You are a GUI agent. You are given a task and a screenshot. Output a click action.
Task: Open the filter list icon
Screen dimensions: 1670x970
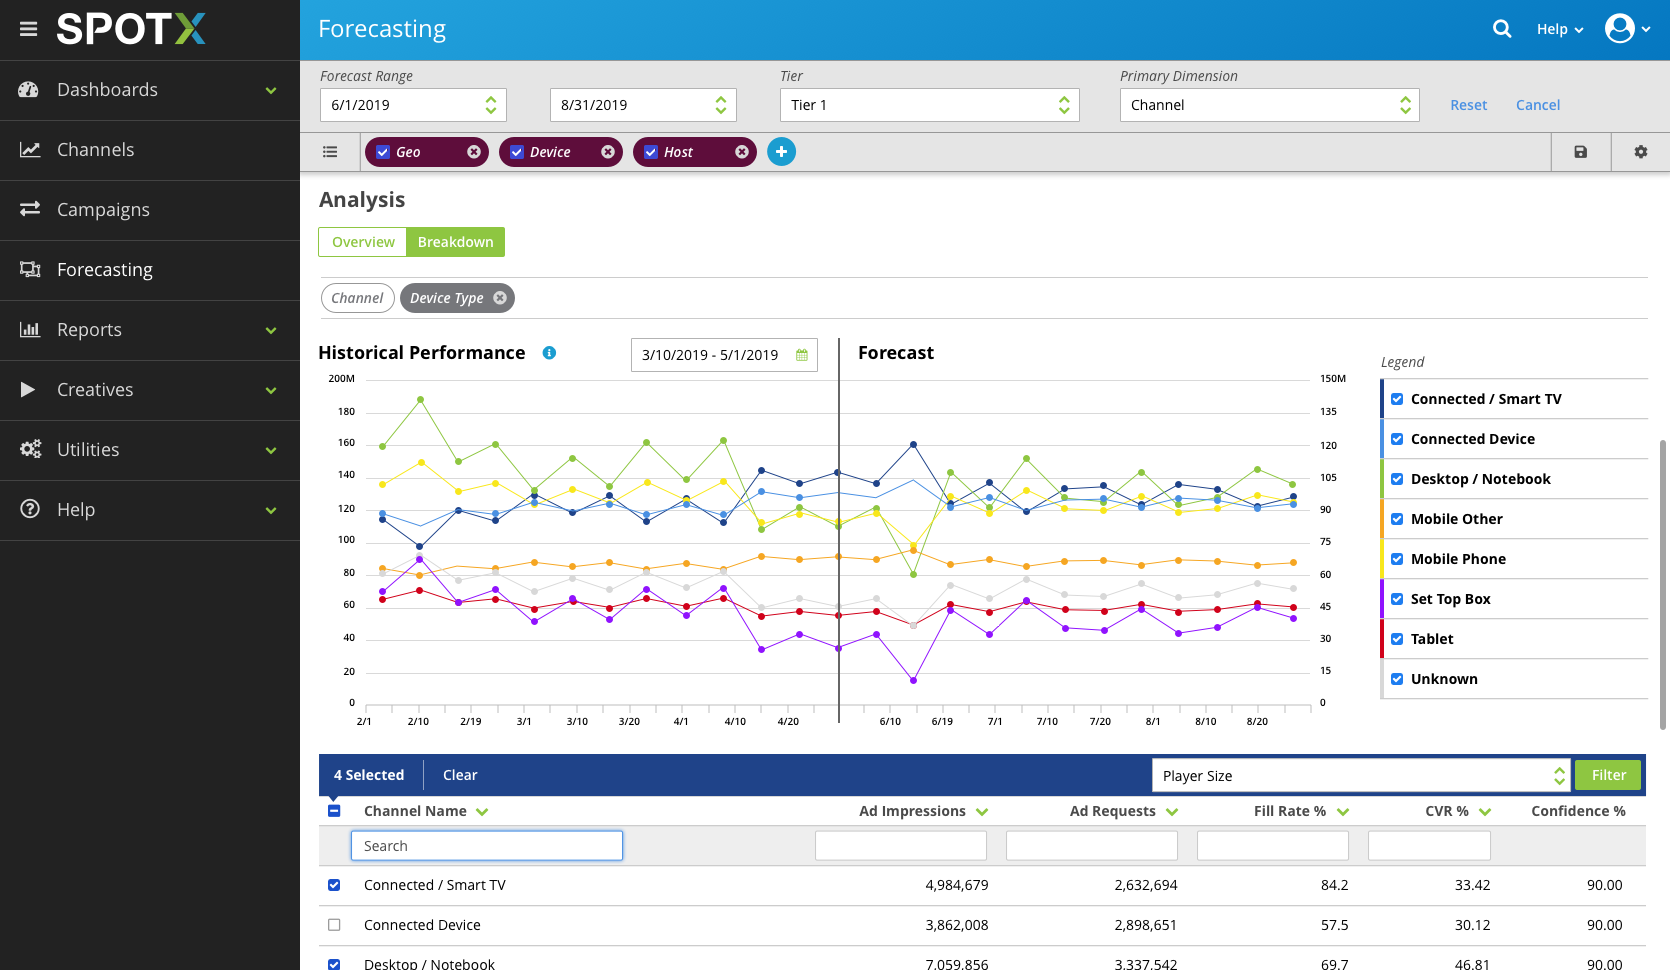330,152
